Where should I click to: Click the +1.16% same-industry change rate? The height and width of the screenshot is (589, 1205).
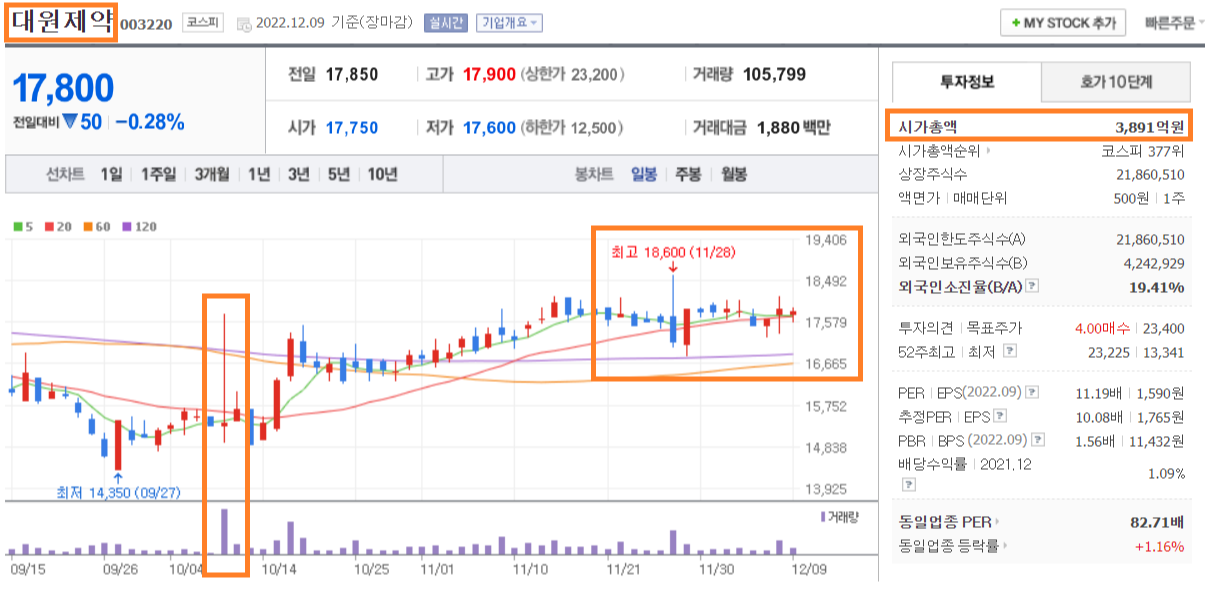(x=1159, y=546)
